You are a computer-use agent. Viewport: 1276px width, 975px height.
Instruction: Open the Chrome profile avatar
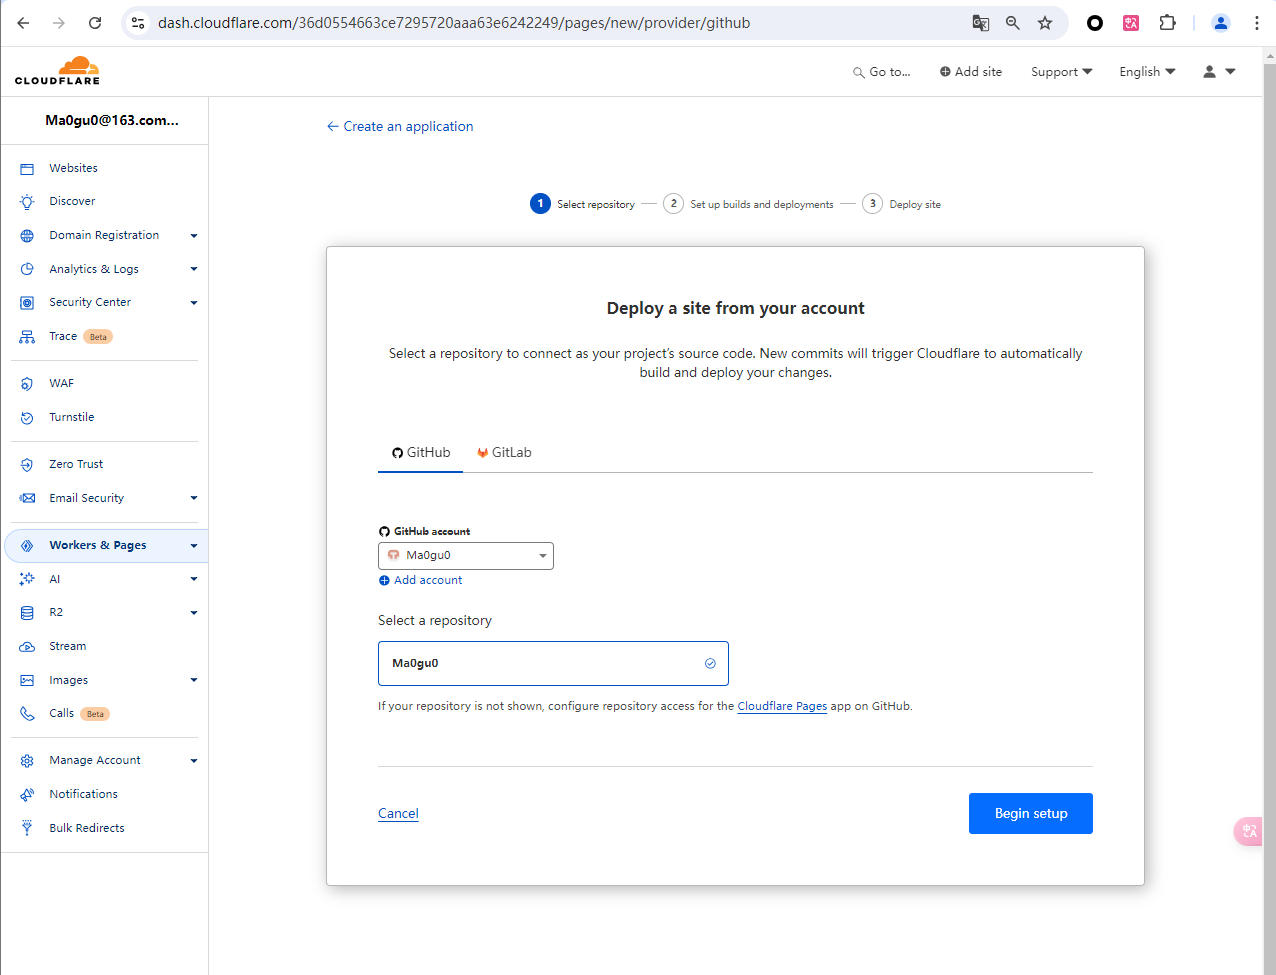click(x=1221, y=23)
